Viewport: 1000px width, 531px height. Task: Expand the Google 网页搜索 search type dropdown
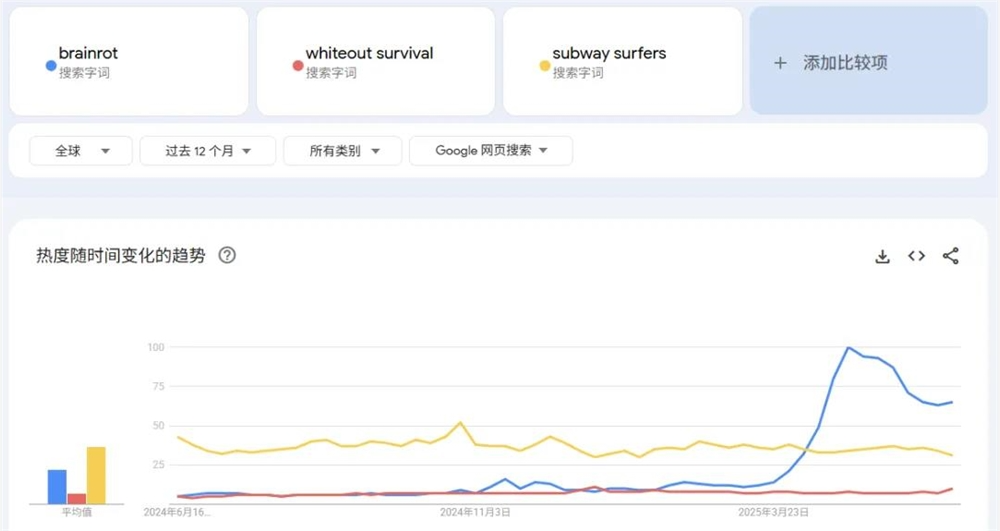point(491,151)
